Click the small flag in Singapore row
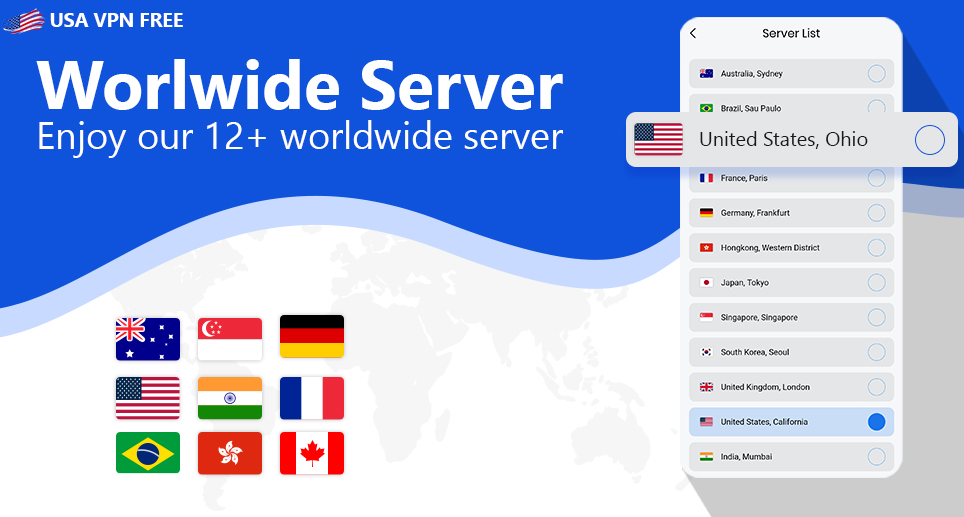Image resolution: width=964 pixels, height=517 pixels. point(706,317)
